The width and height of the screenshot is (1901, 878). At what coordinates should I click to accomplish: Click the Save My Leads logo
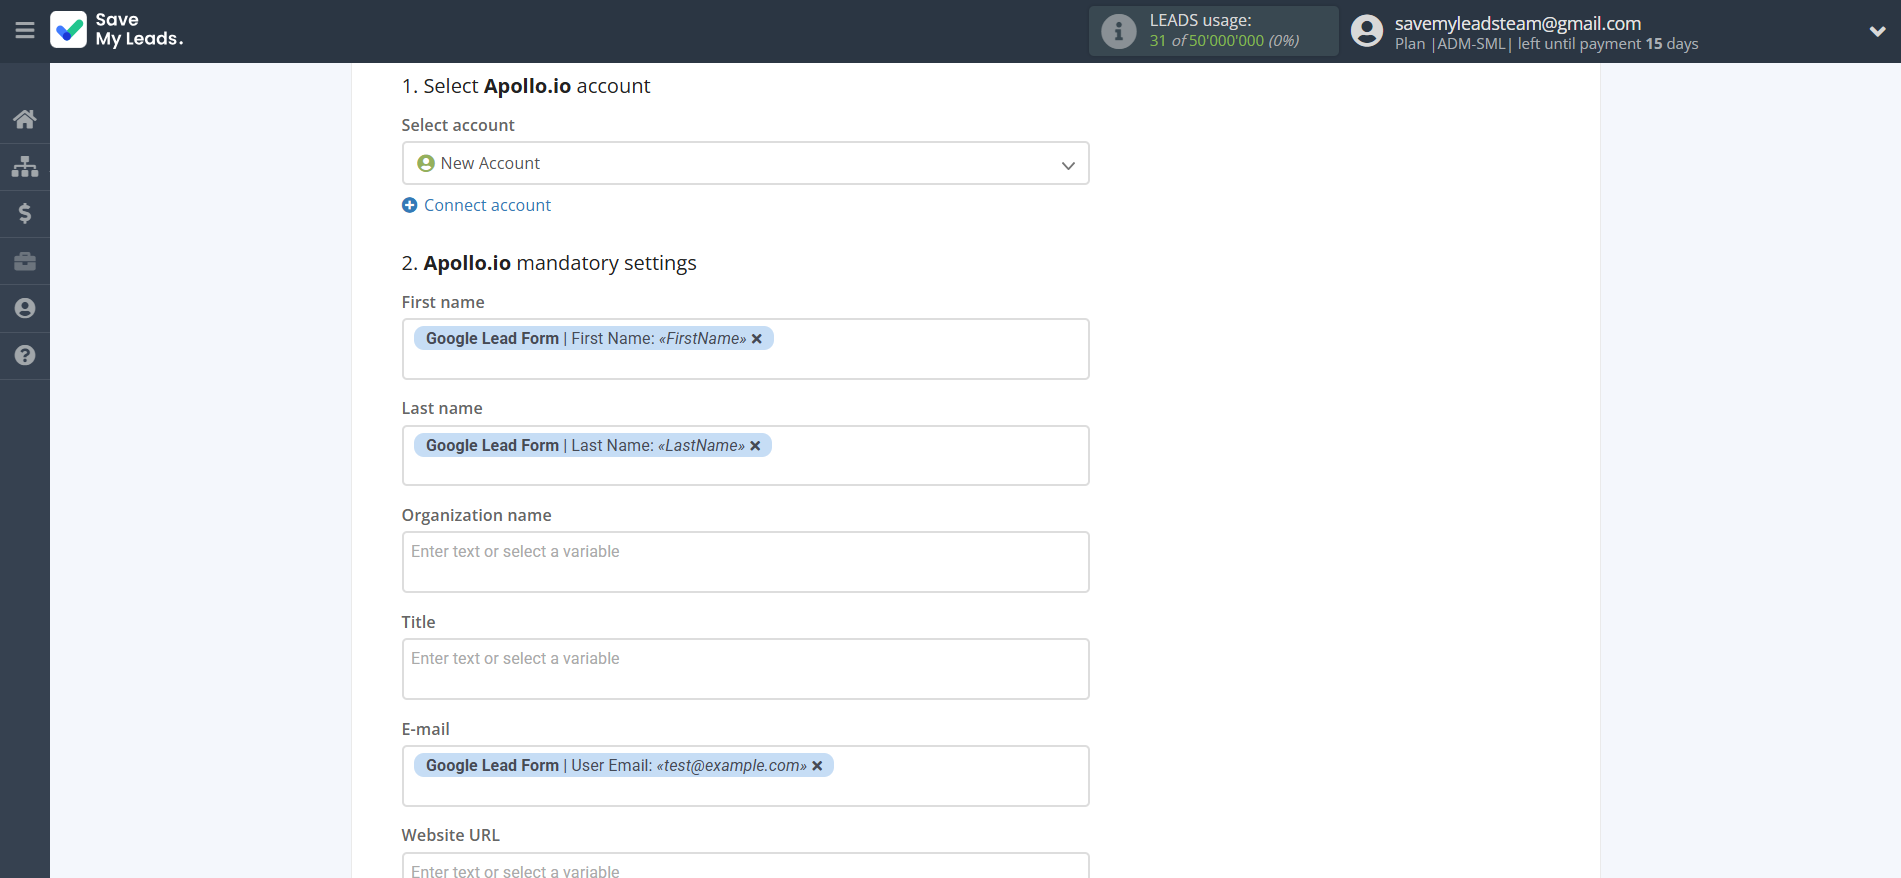117,30
